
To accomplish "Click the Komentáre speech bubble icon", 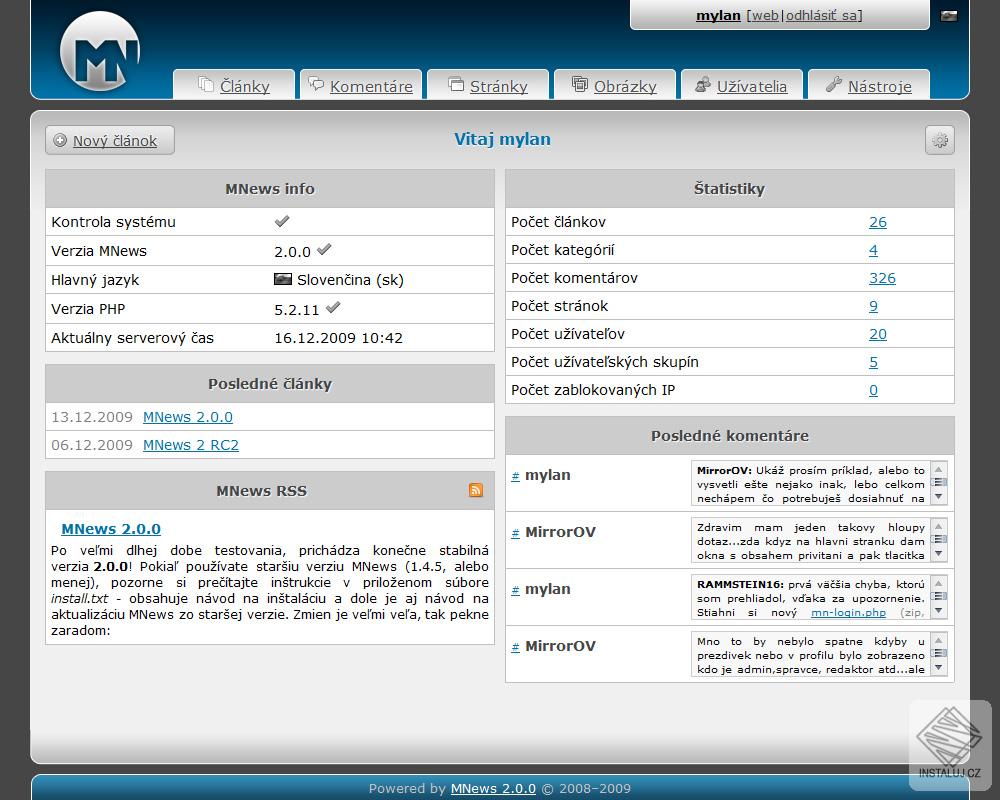I will (316, 84).
